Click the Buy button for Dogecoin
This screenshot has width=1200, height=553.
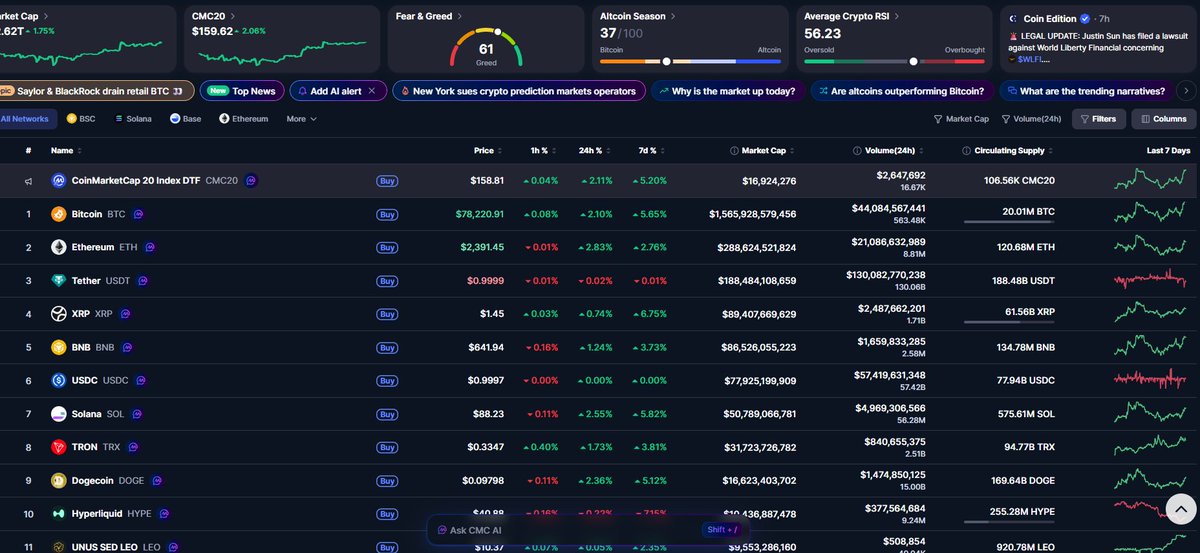click(387, 481)
